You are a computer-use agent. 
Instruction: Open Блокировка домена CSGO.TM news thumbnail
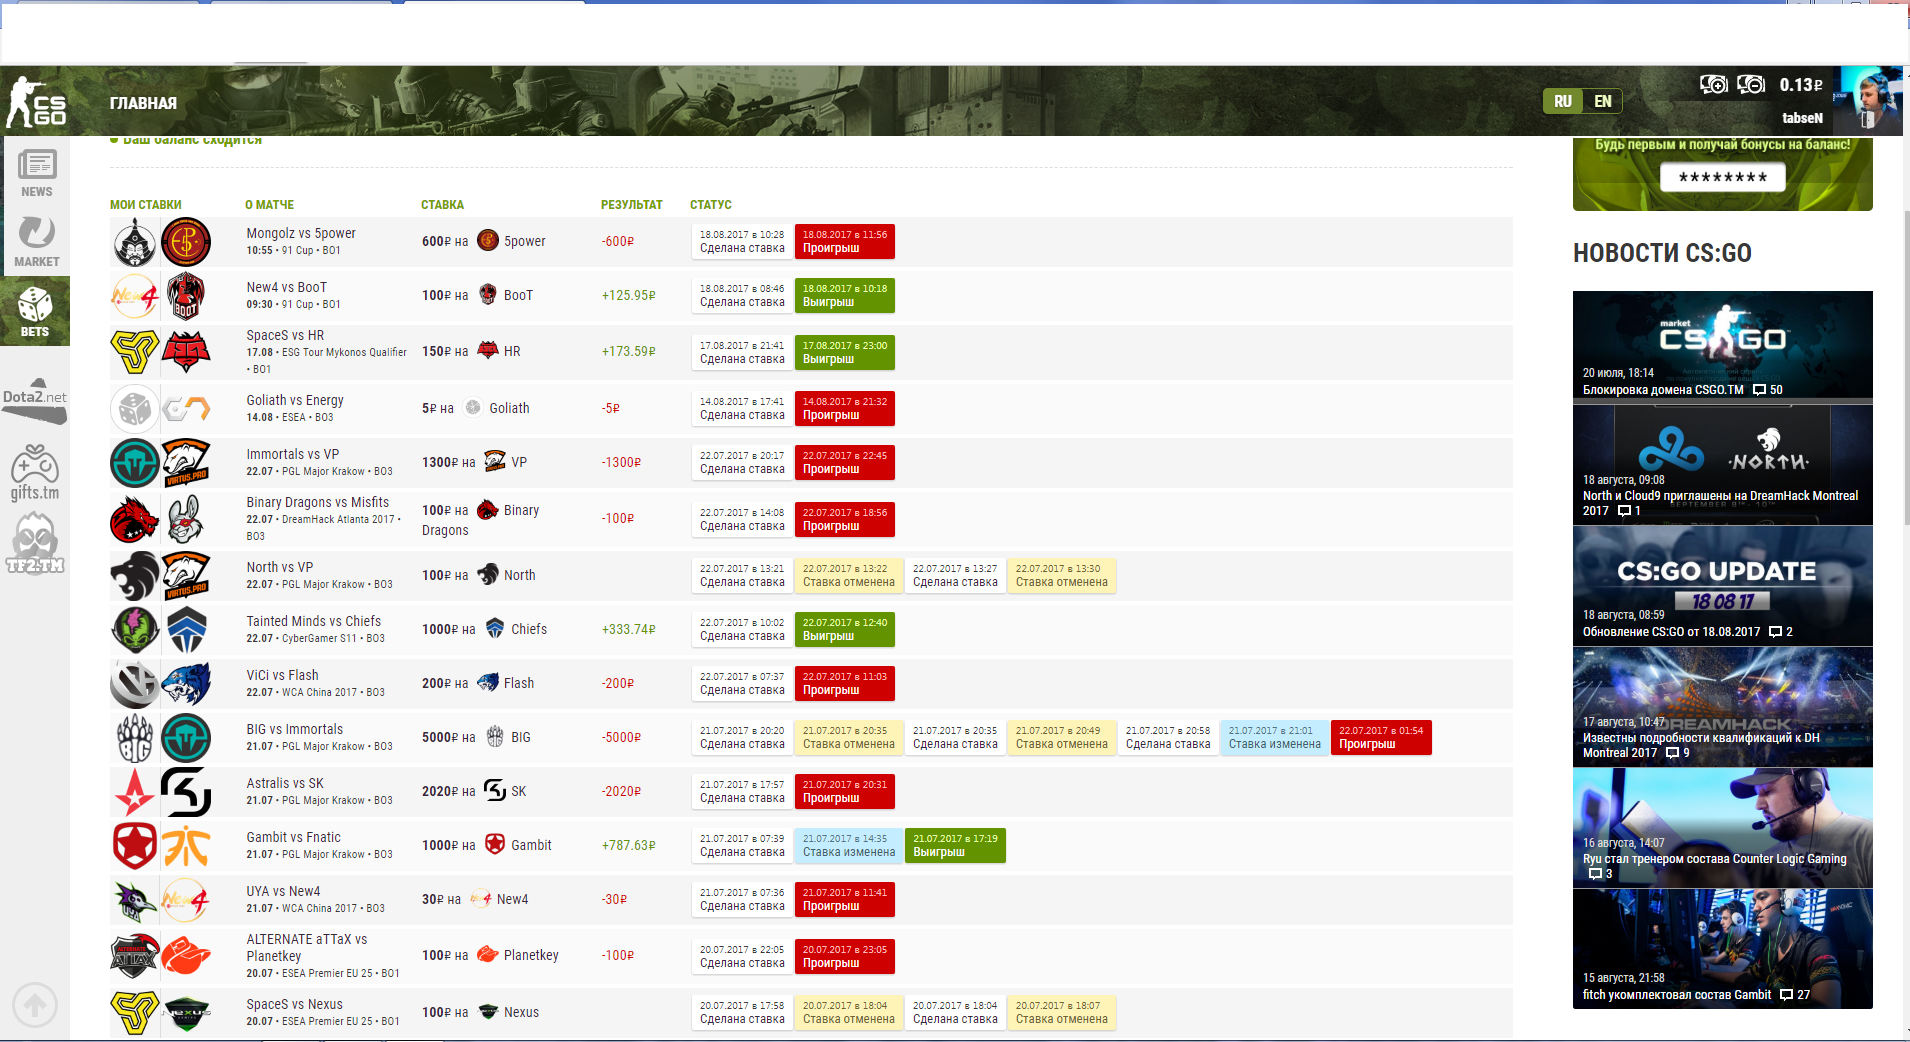point(1723,346)
